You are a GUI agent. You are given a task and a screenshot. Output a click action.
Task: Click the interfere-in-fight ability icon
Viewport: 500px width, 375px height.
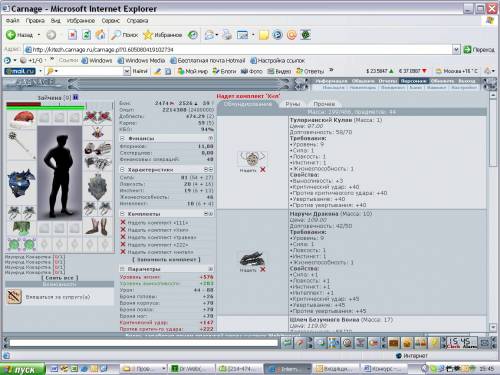click(x=14, y=296)
